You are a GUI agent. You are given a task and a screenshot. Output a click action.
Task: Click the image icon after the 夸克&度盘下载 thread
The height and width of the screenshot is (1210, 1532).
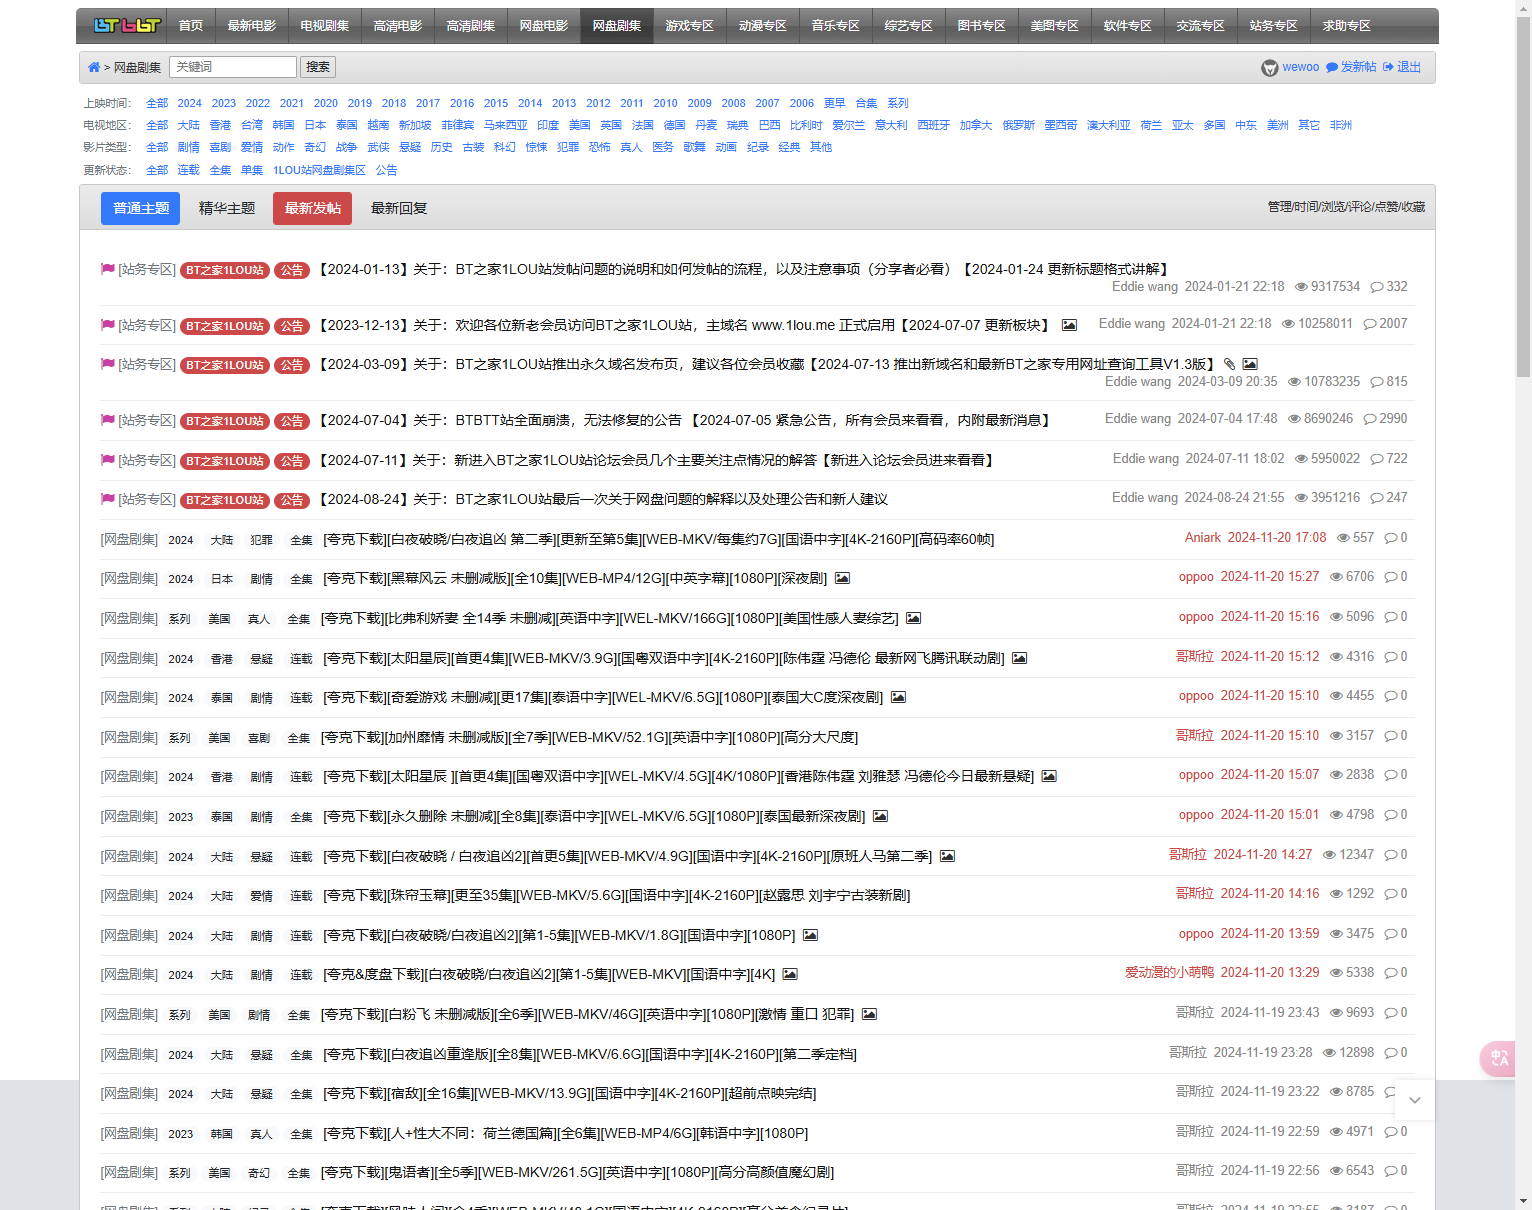click(790, 974)
